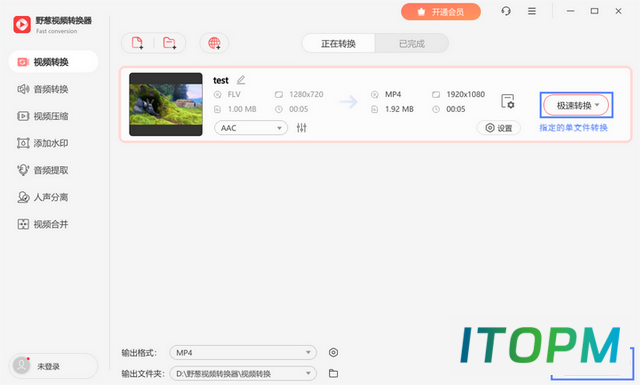Click output format settings hexagon icon
Viewport: 640px width, 385px height.
333,352
